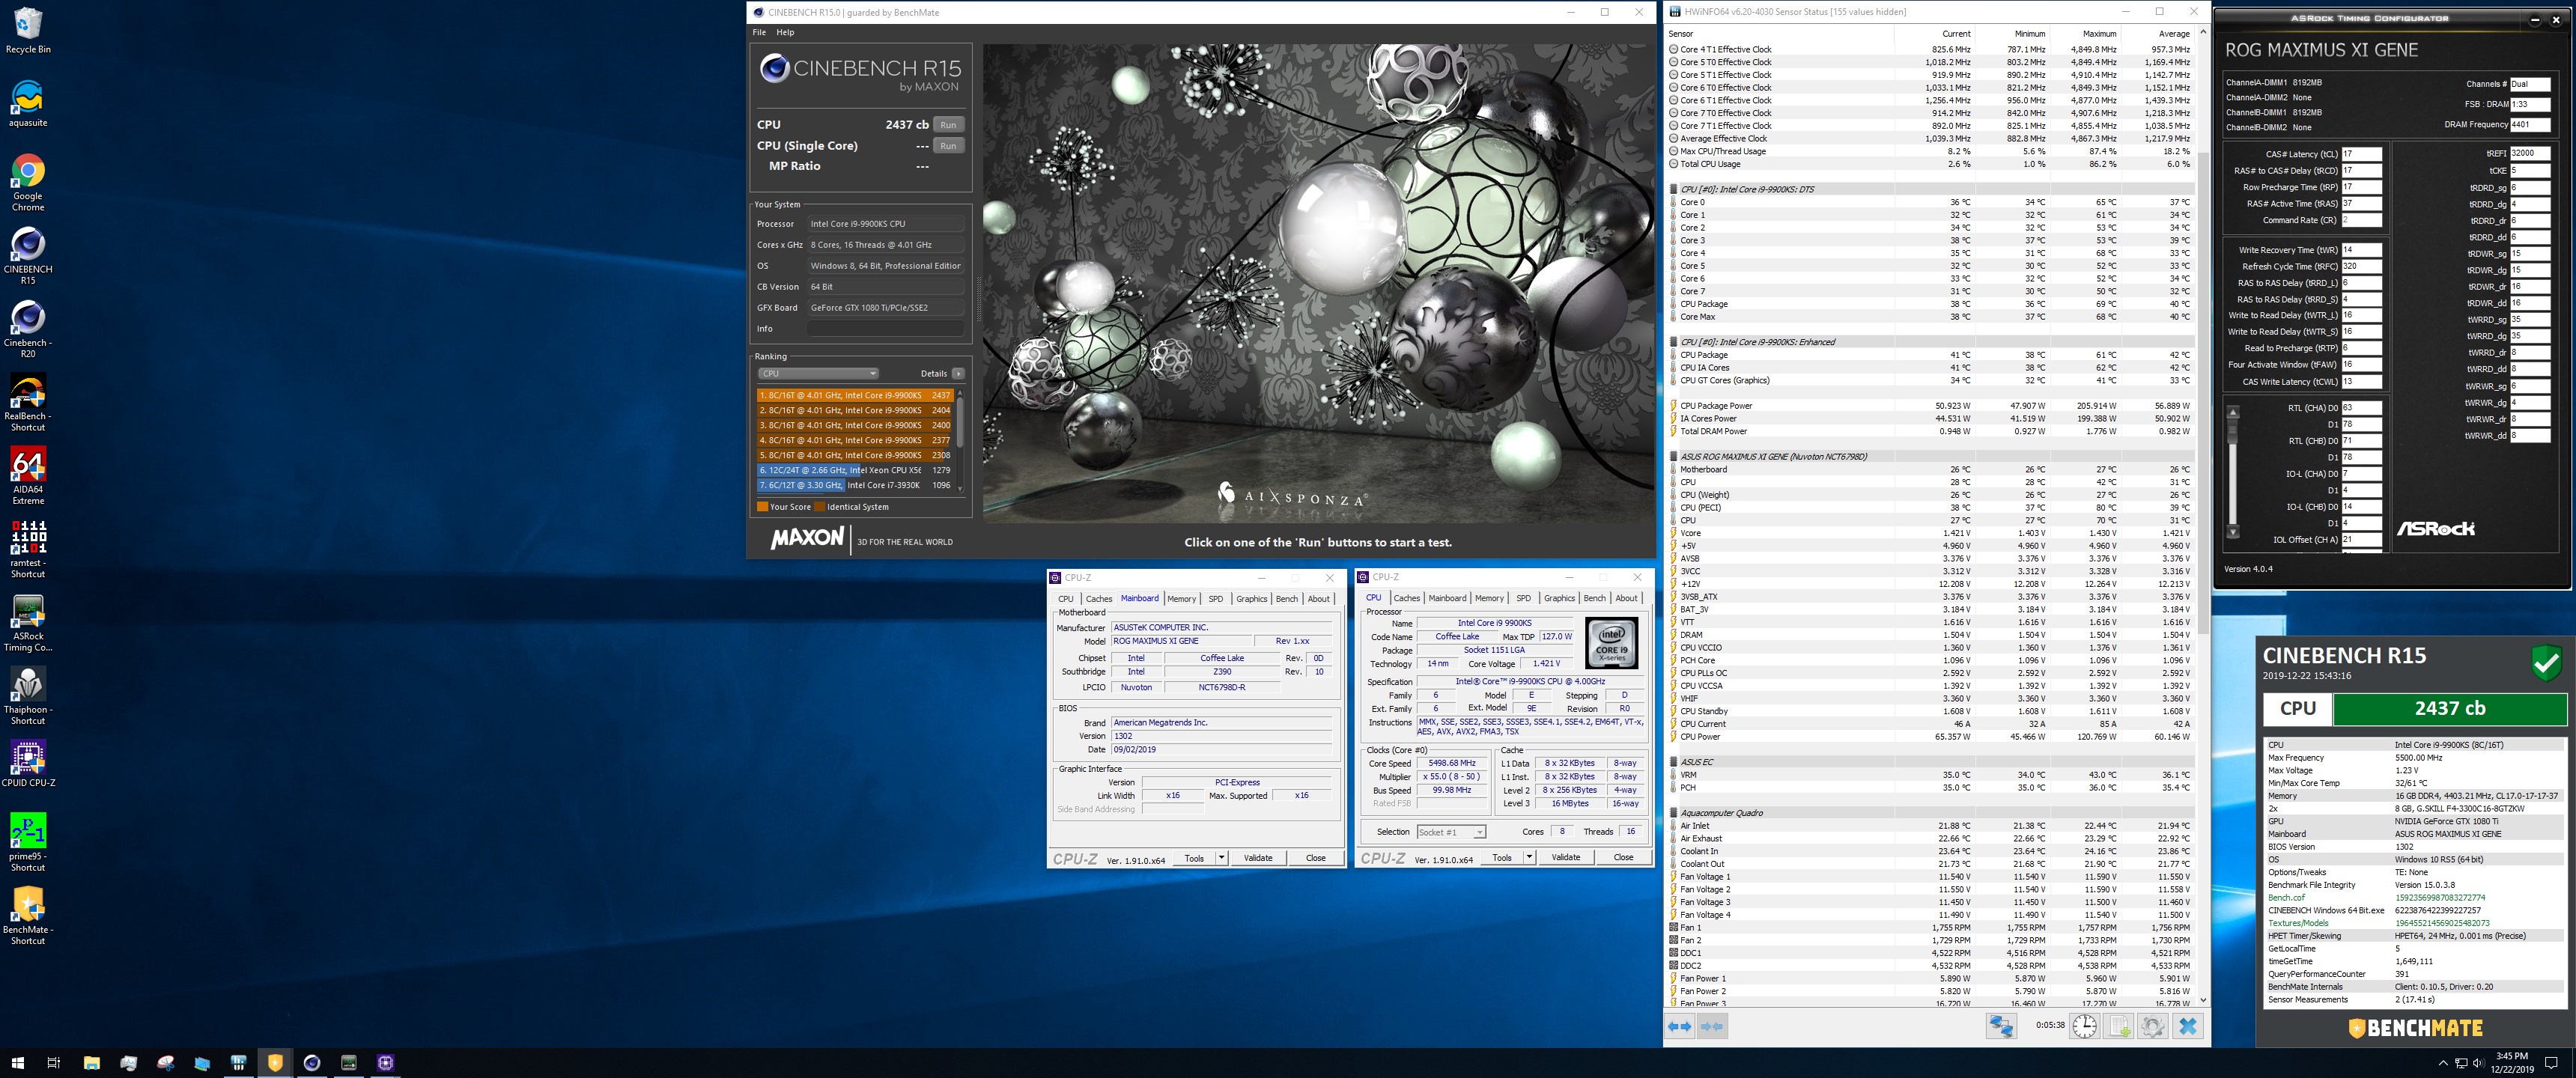
Task: Click the tREFI value field in Timing Configurator
Action: pos(2530,153)
